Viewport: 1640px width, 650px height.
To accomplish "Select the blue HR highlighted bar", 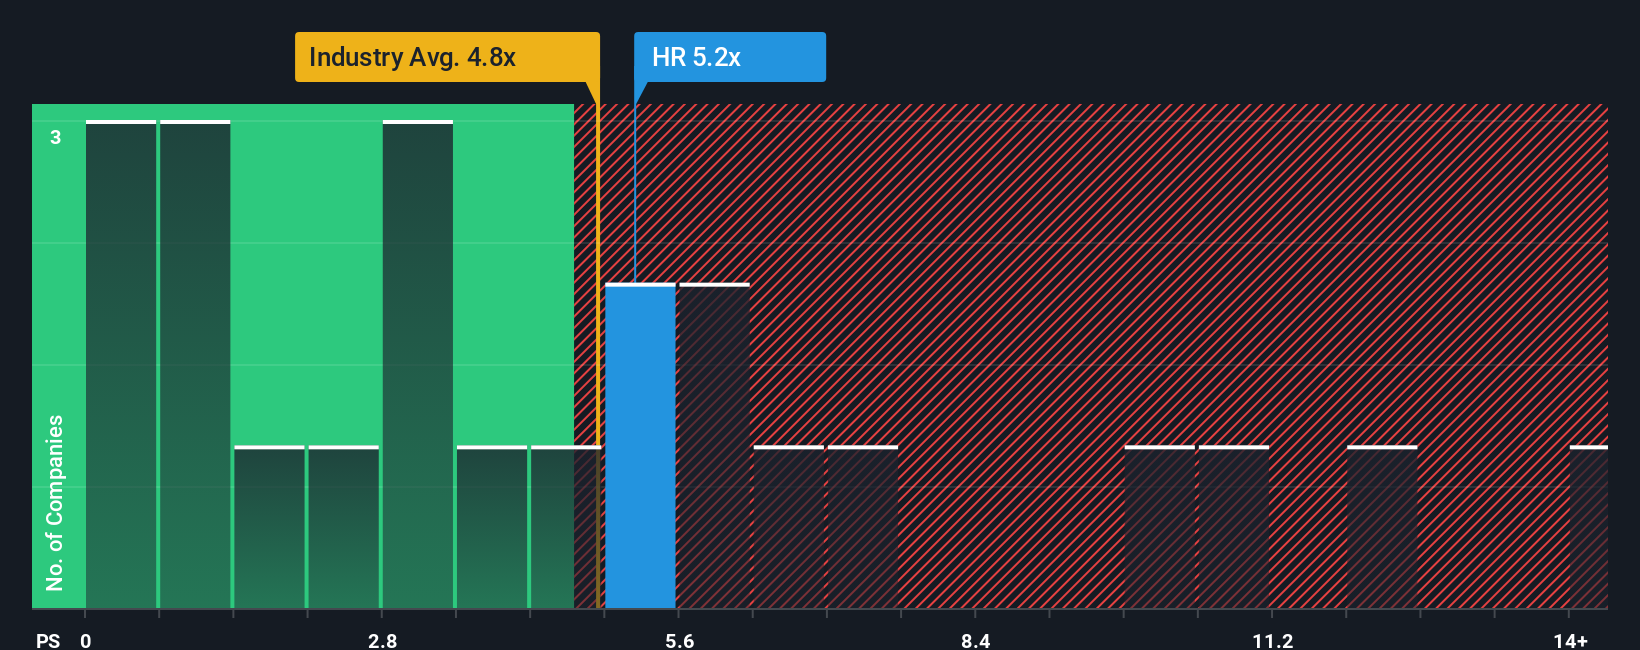I will (x=640, y=446).
